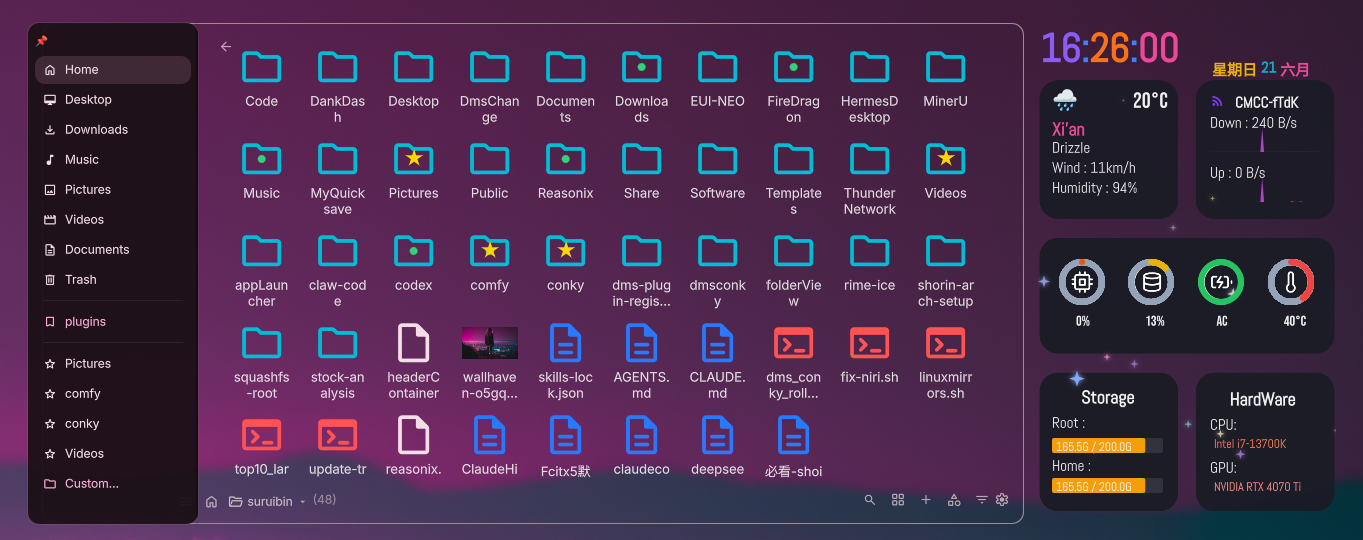Screen dimensions: 1363x540
Task: Select the CLAUDE.md file
Action: [x=718, y=362]
